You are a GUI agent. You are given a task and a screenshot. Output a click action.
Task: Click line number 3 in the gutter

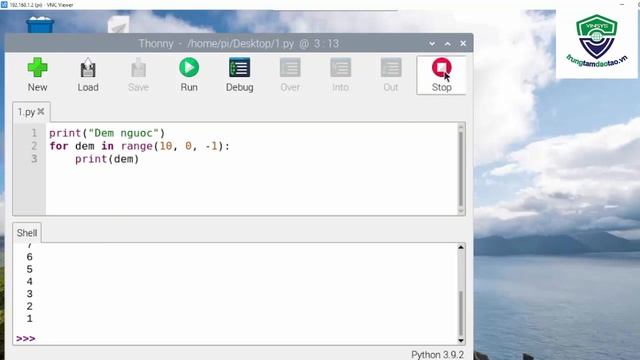[x=34, y=159]
